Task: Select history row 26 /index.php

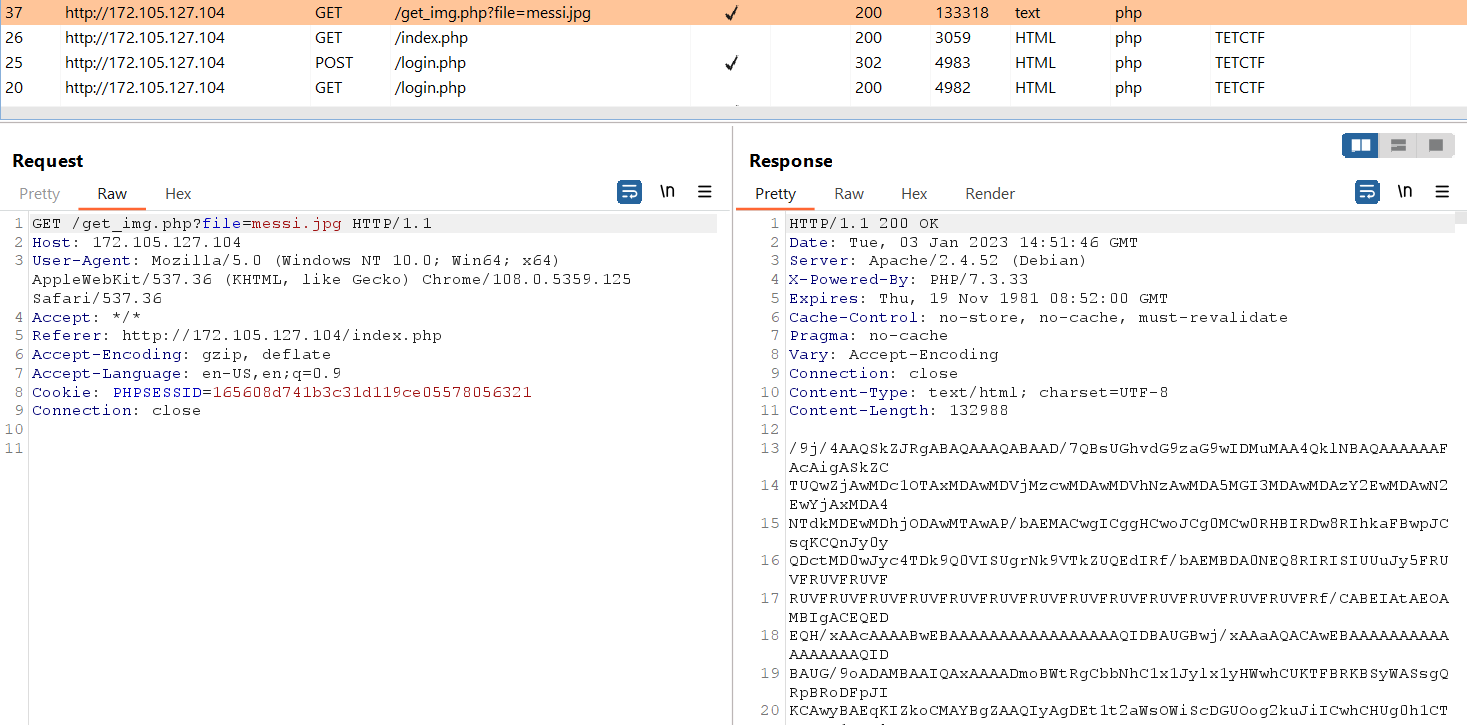Action: click(x=733, y=38)
